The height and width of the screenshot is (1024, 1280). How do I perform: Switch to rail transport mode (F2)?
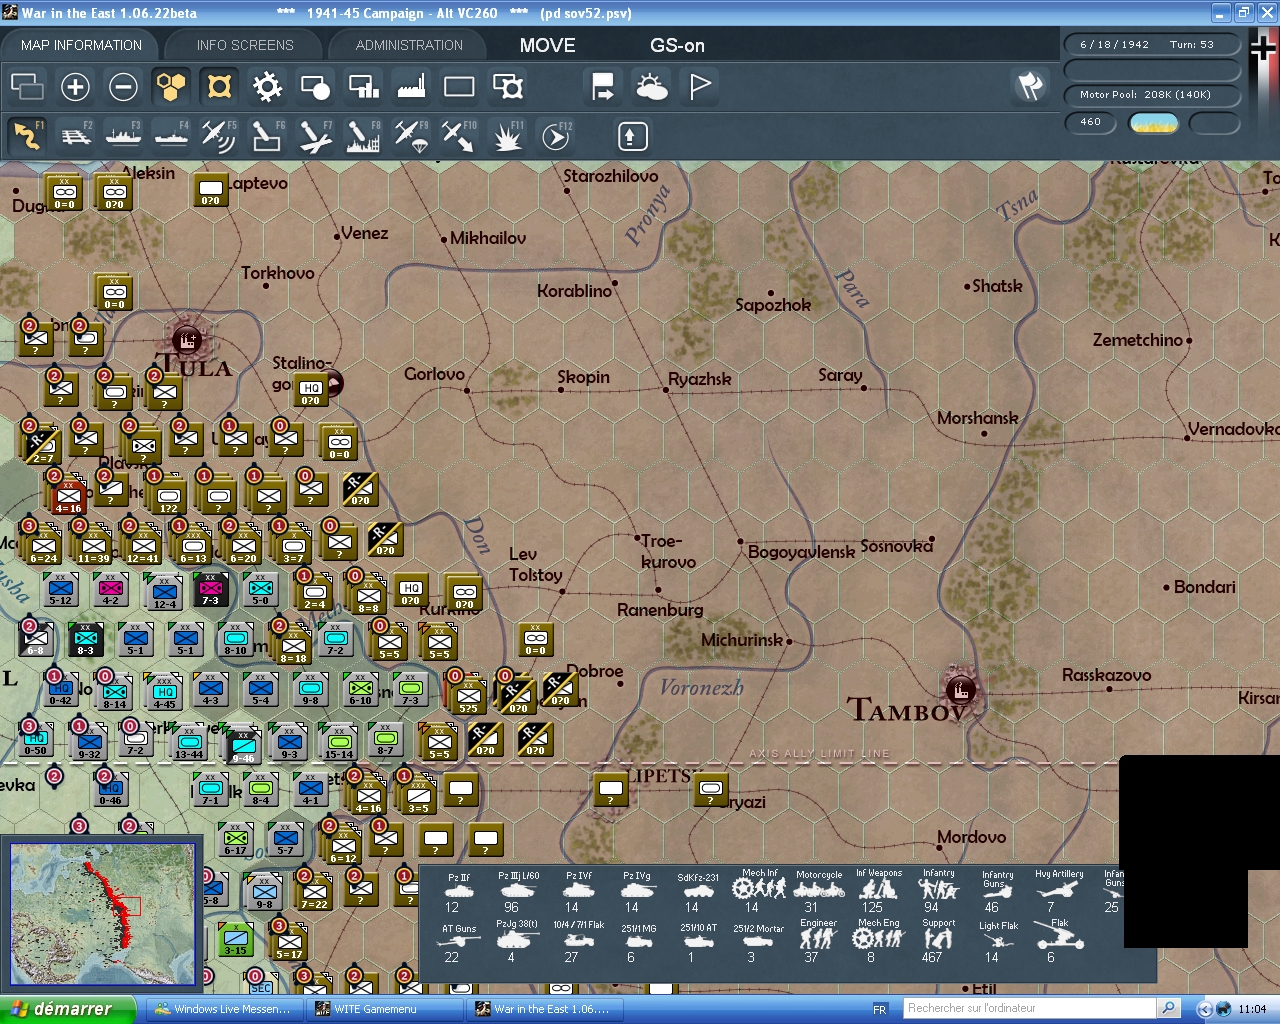(76, 135)
